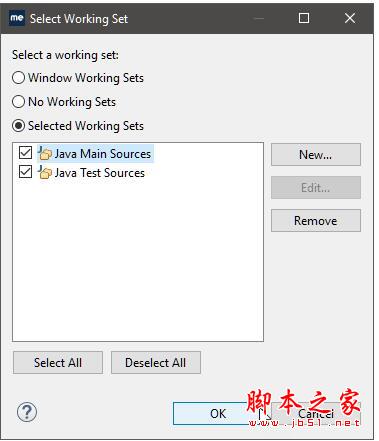379x441 pixels.
Task: Maximize the Select Working Set dialog
Action: point(304,18)
